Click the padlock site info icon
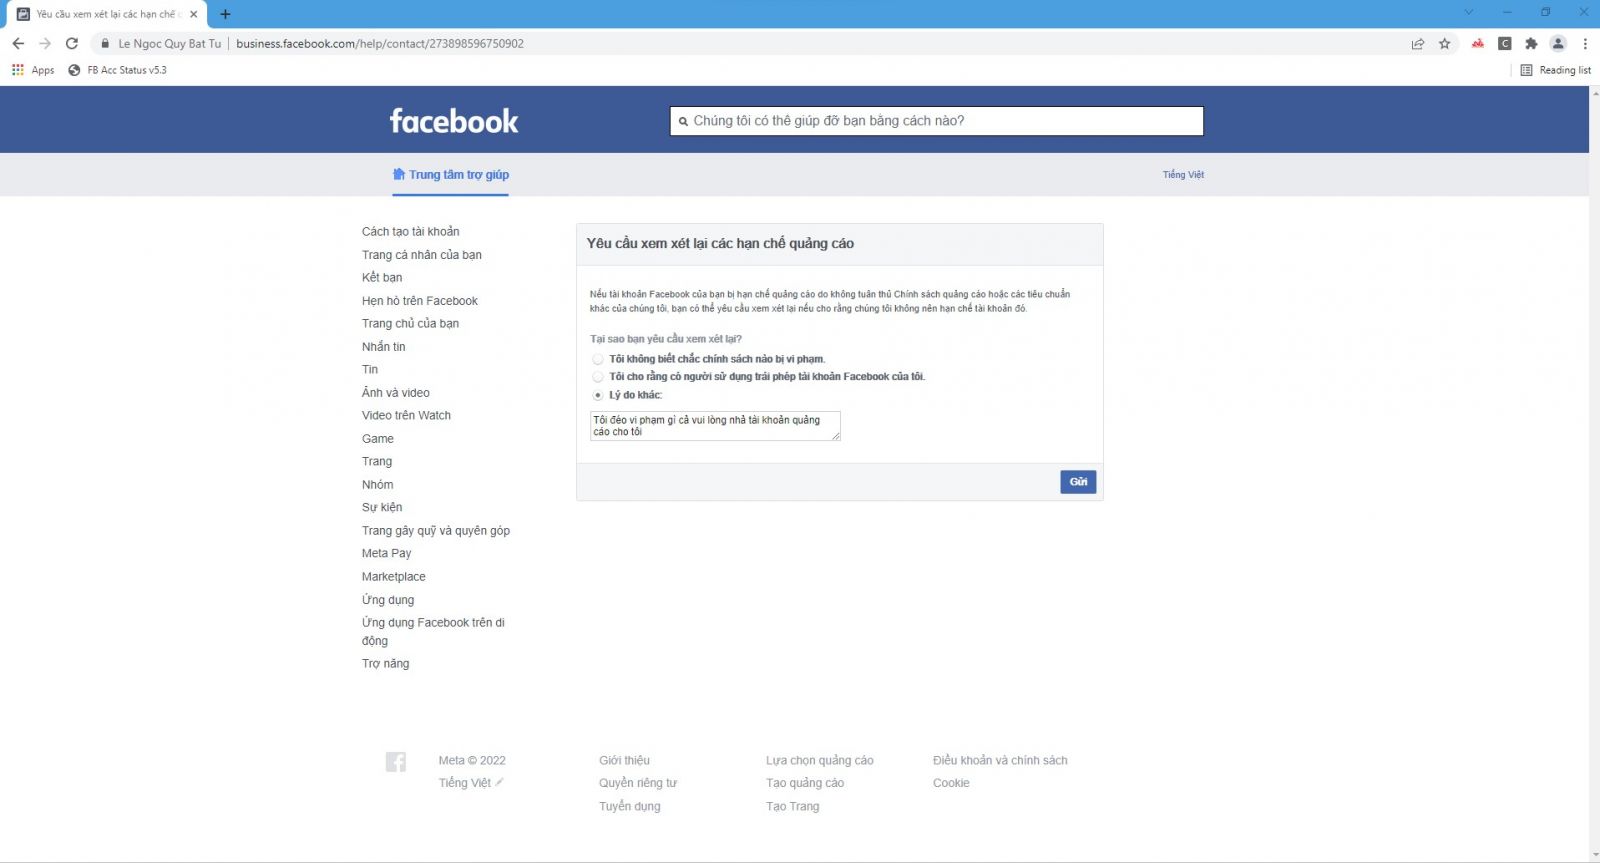The height and width of the screenshot is (863, 1600). point(105,43)
